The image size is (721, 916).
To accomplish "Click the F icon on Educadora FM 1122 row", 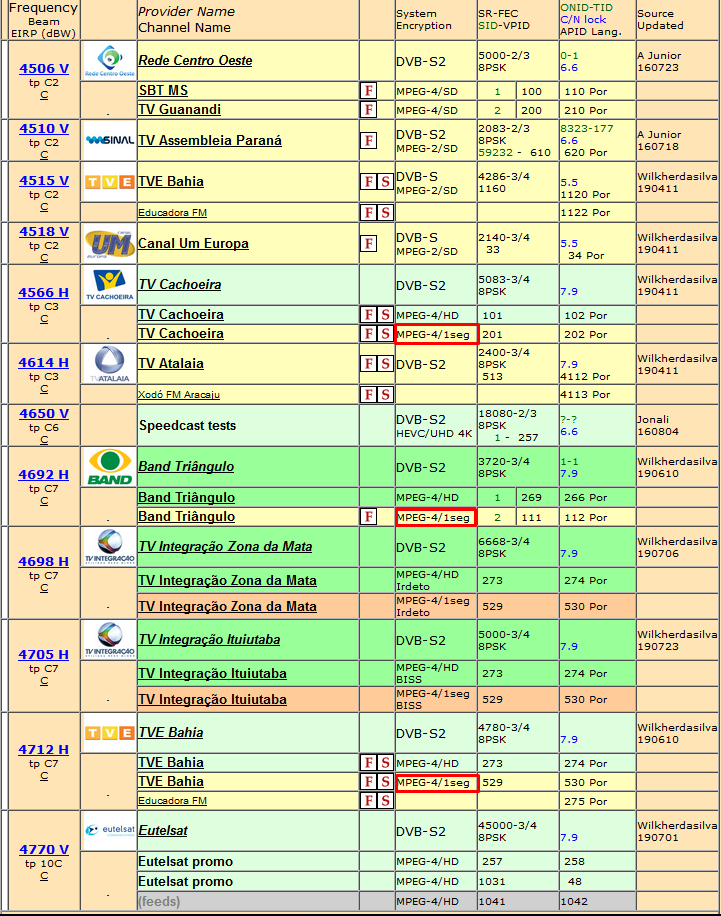I will (x=369, y=212).
